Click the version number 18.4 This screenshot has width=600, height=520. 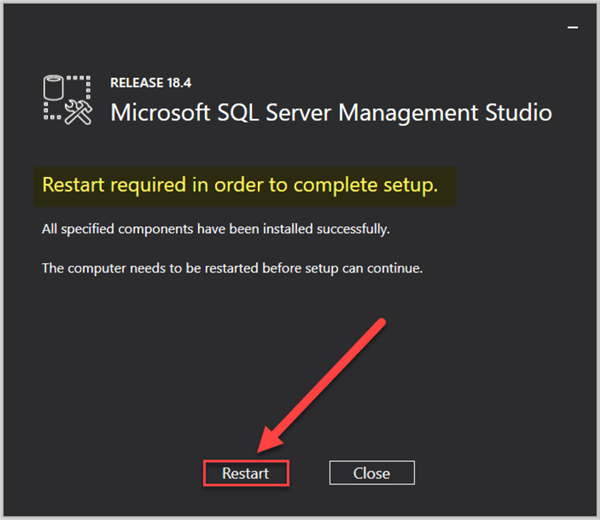point(176,84)
